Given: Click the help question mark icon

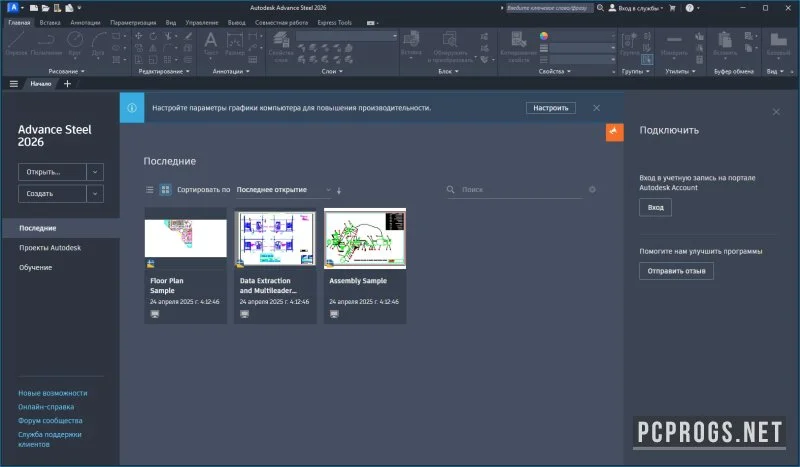Looking at the screenshot, I should [690, 8].
